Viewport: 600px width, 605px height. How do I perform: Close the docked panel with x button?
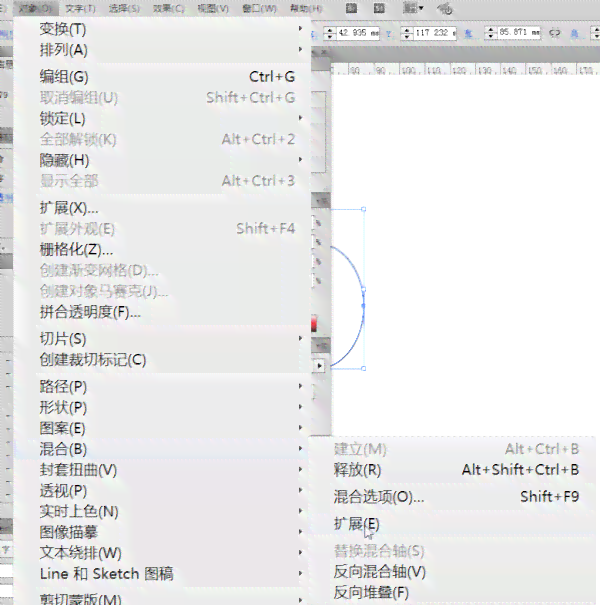(x=324, y=52)
